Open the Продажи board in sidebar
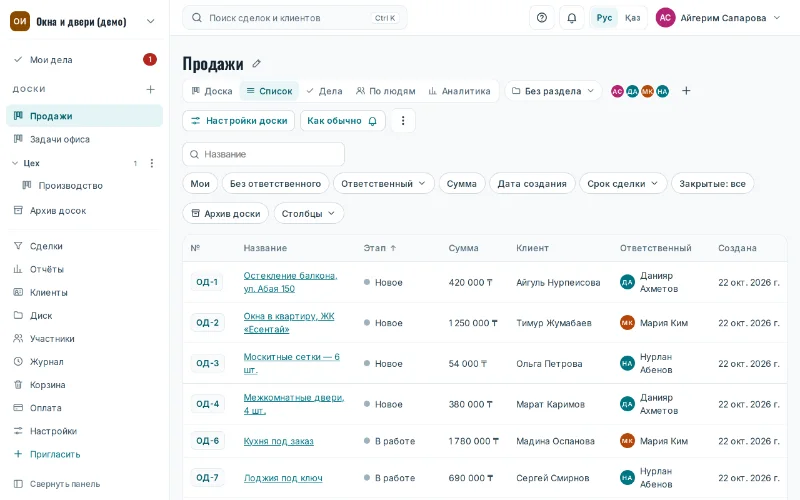Screen dimensions: 800x500 pyautogui.click(x=84, y=116)
